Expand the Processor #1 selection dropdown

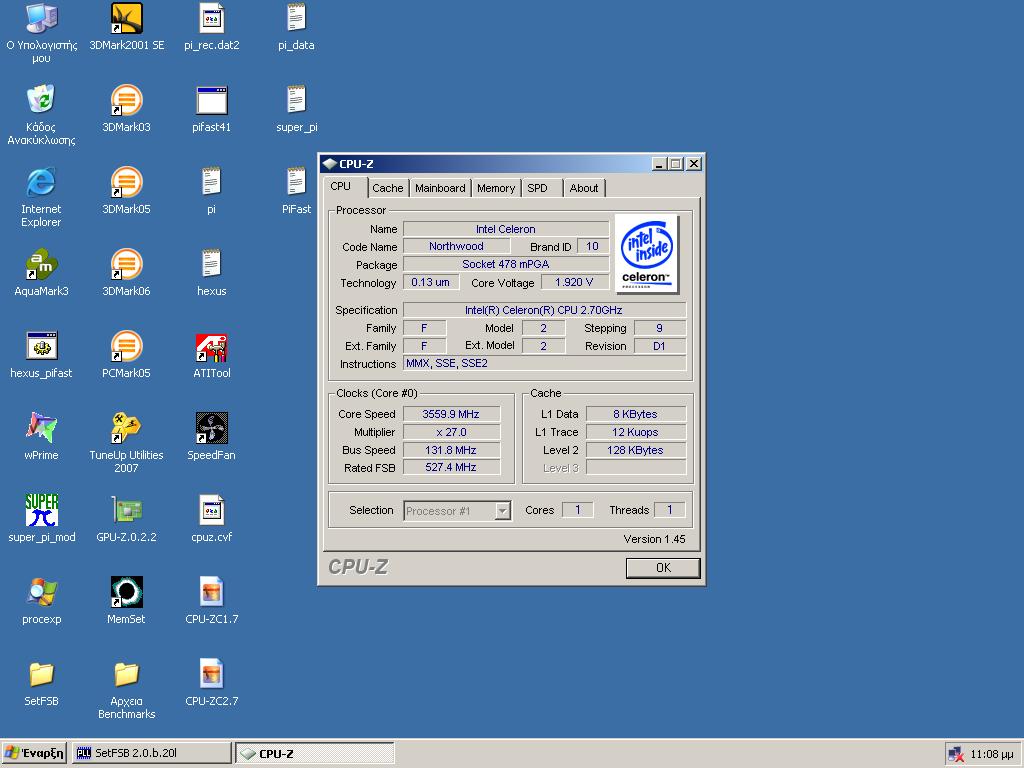[x=502, y=511]
